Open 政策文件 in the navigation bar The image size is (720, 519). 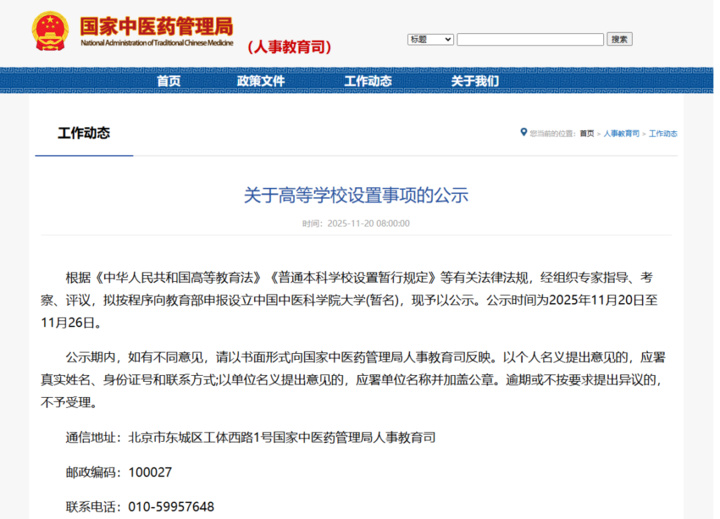coord(261,81)
